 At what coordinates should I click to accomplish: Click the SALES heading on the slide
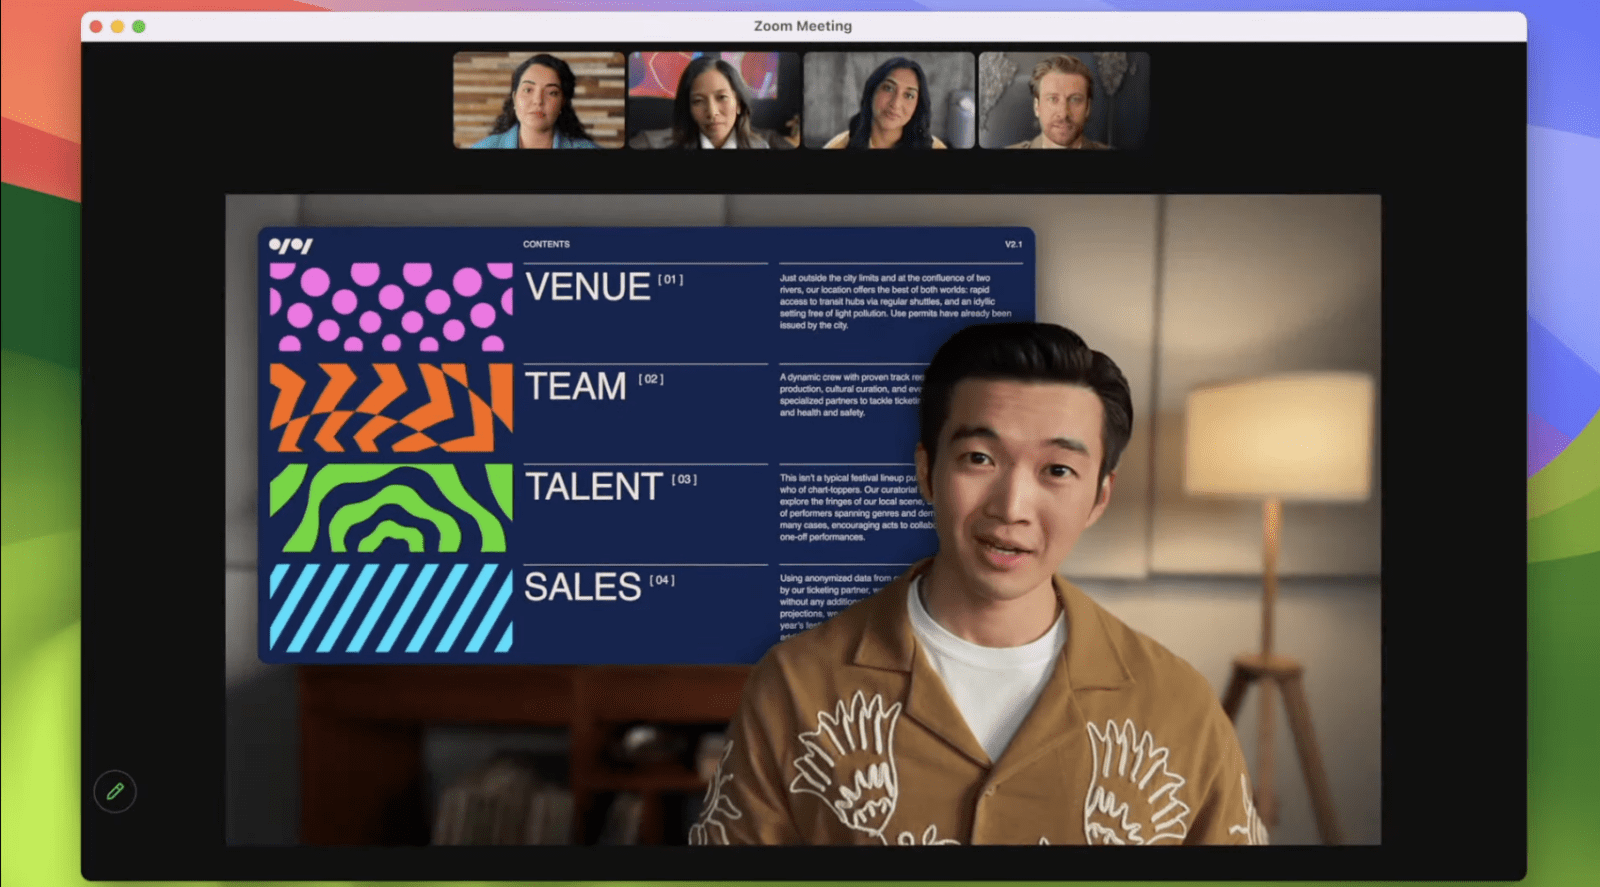[583, 587]
